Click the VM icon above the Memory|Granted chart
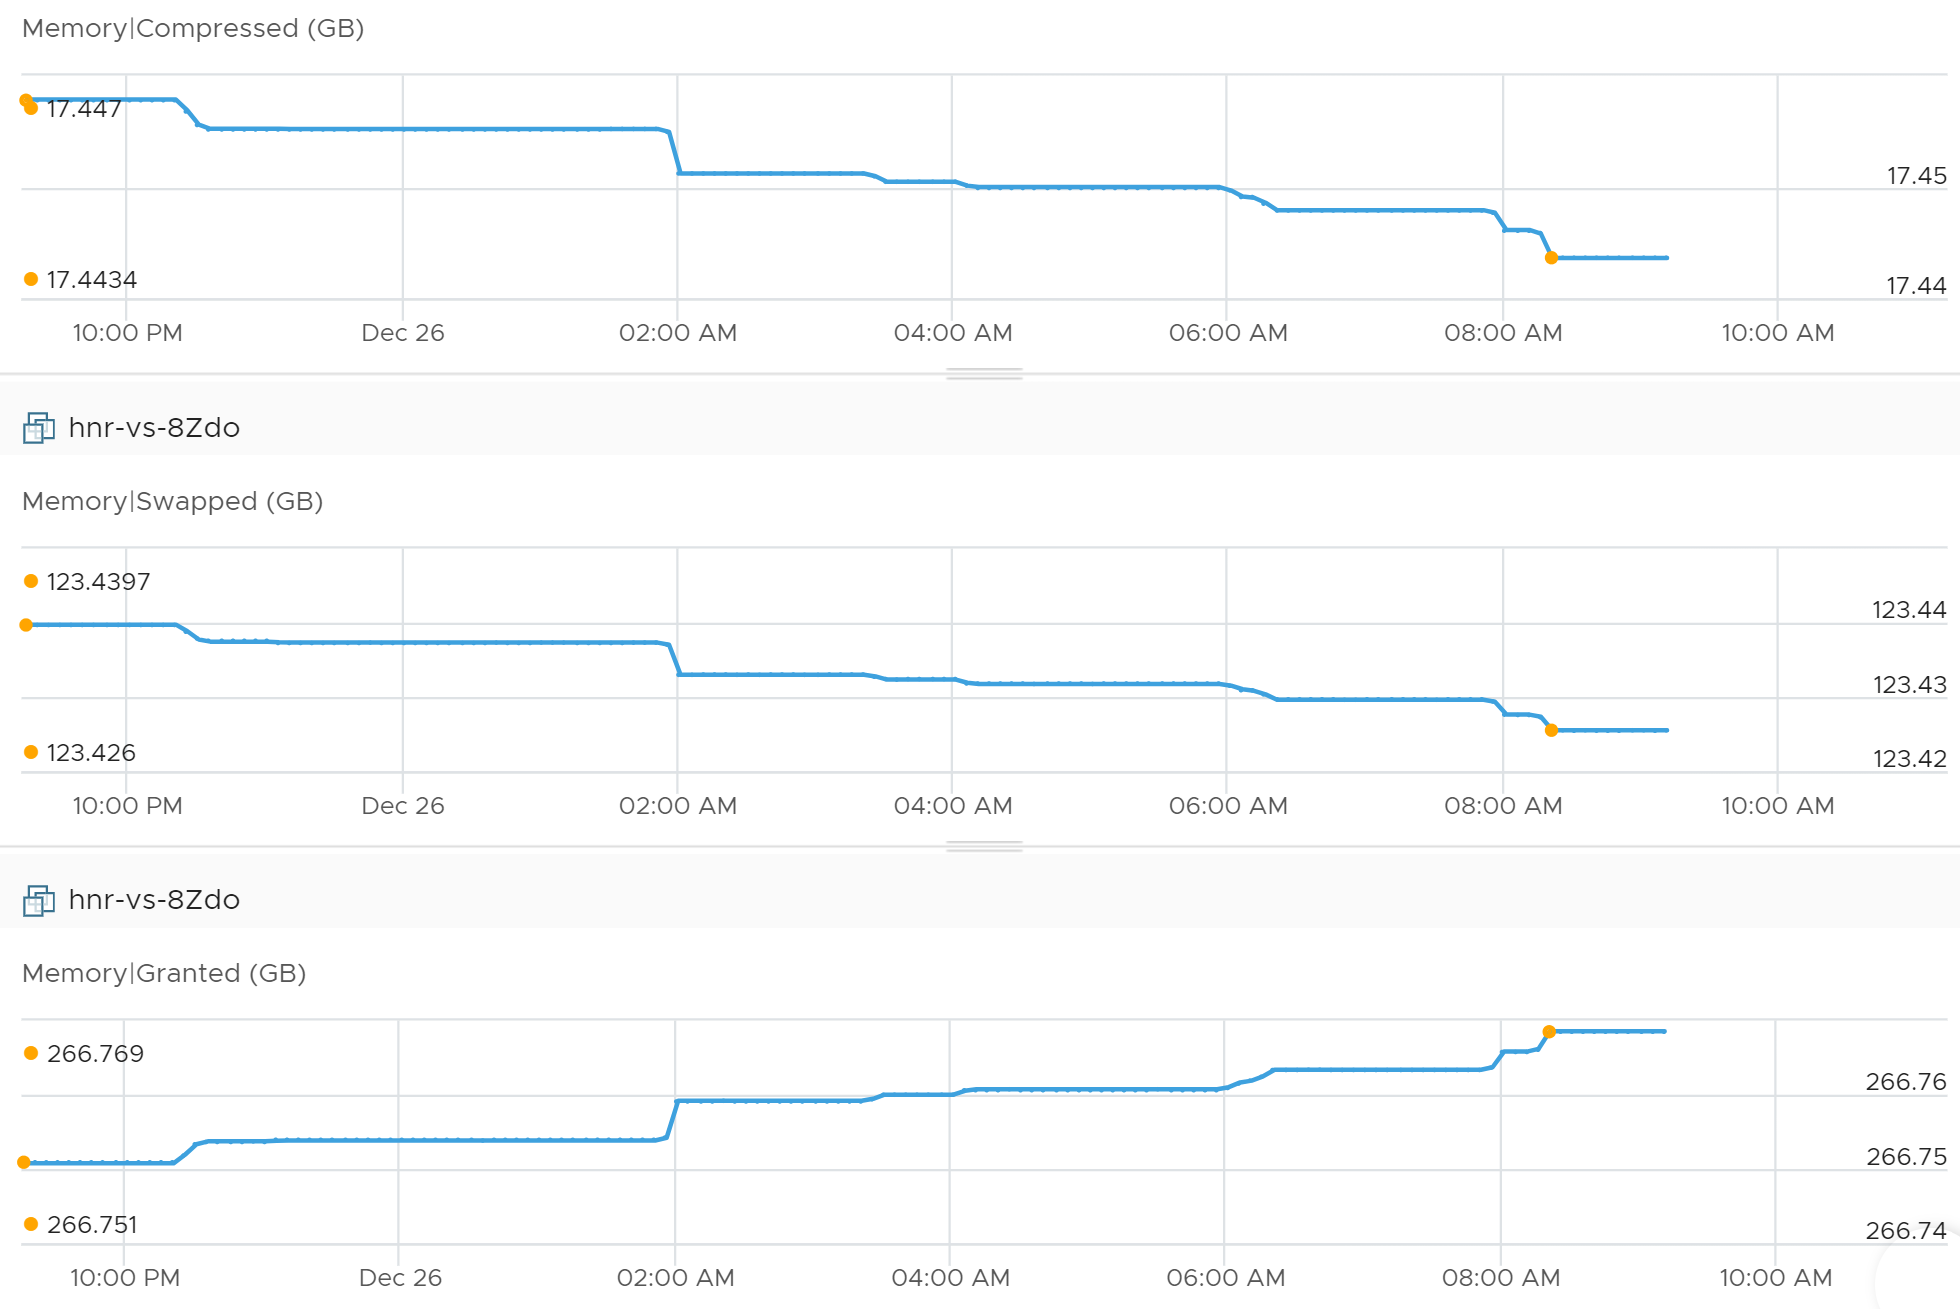This screenshot has height=1309, width=1960. tap(39, 900)
